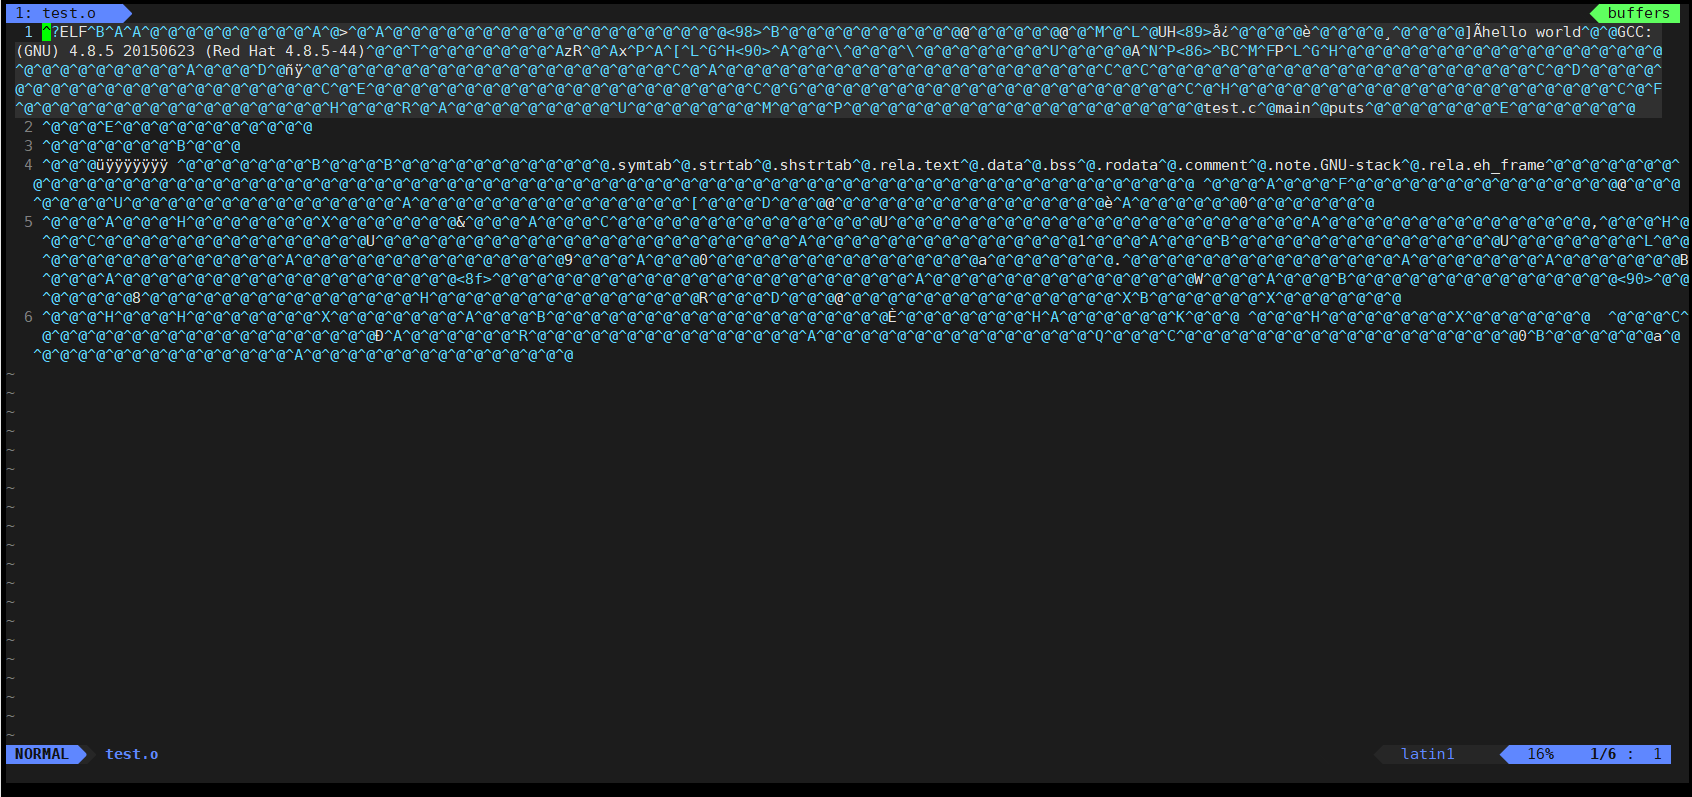Click the 16% position indicator
This screenshot has height=797, width=1692.
click(1540, 754)
